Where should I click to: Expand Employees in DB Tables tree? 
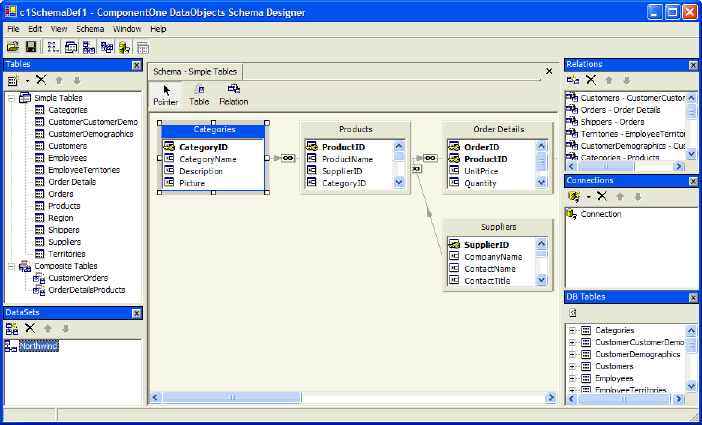click(572, 378)
